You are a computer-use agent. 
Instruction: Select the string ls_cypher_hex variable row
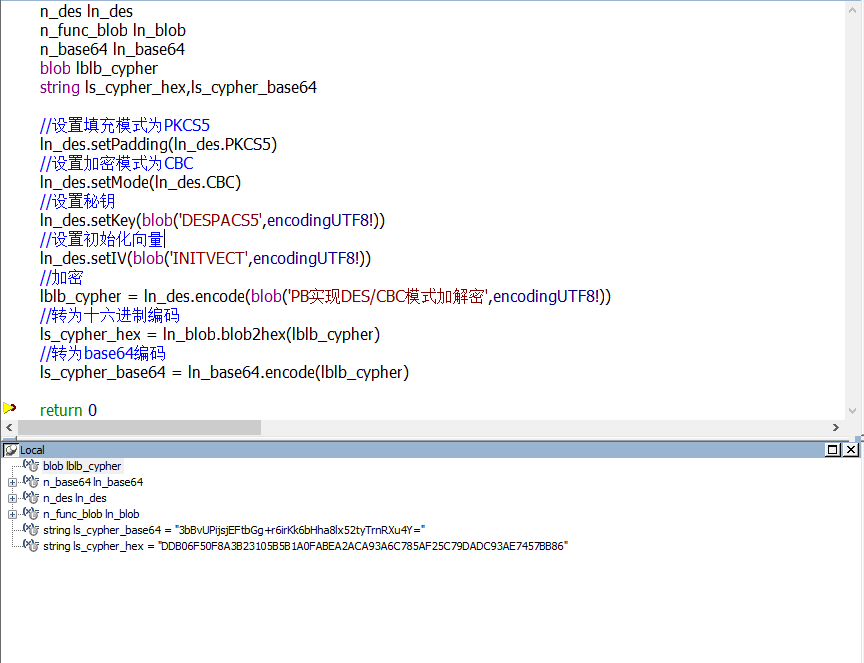[305, 546]
